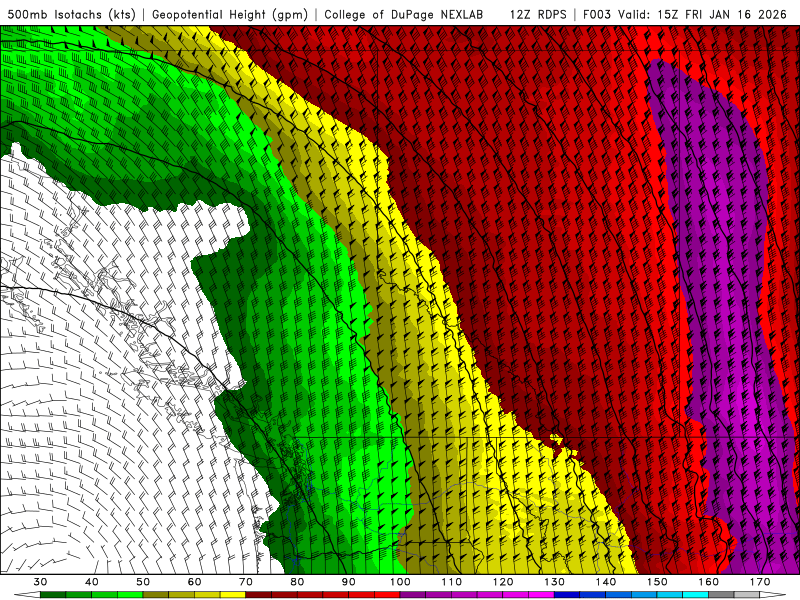Select the 100 kts legend label
The width and height of the screenshot is (800, 600).
pos(400,582)
